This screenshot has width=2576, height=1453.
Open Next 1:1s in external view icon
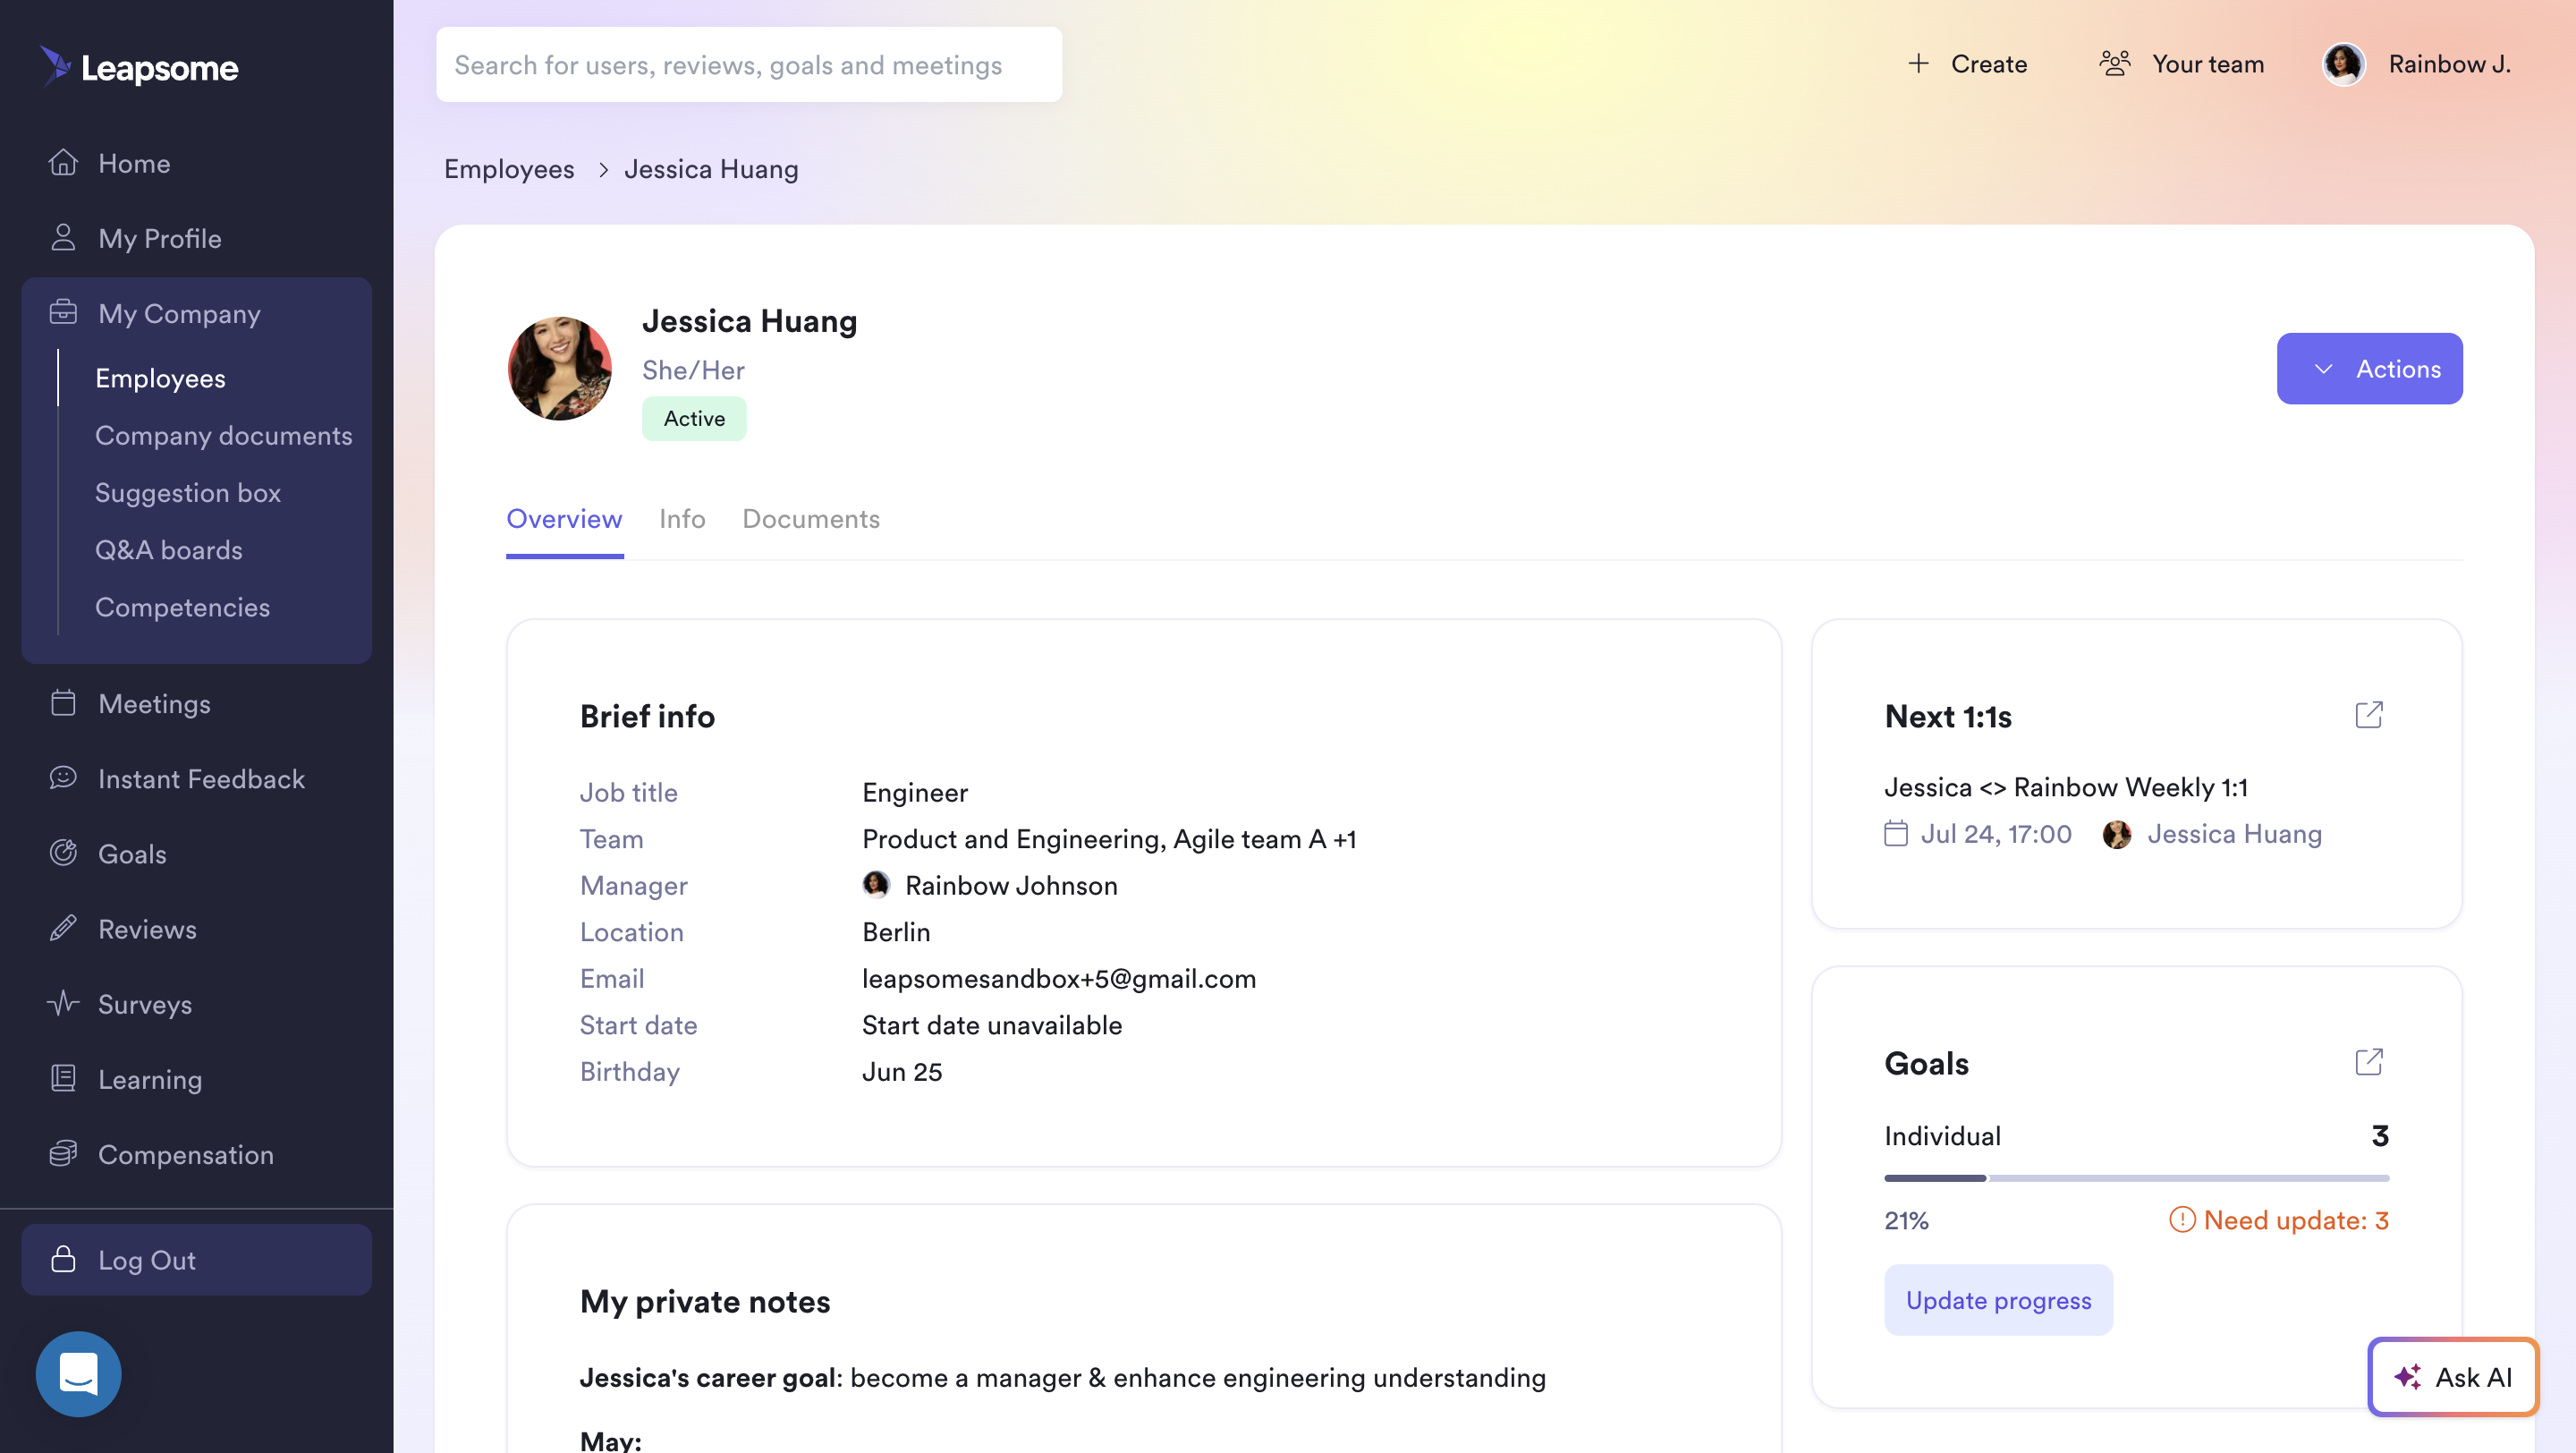click(2369, 714)
